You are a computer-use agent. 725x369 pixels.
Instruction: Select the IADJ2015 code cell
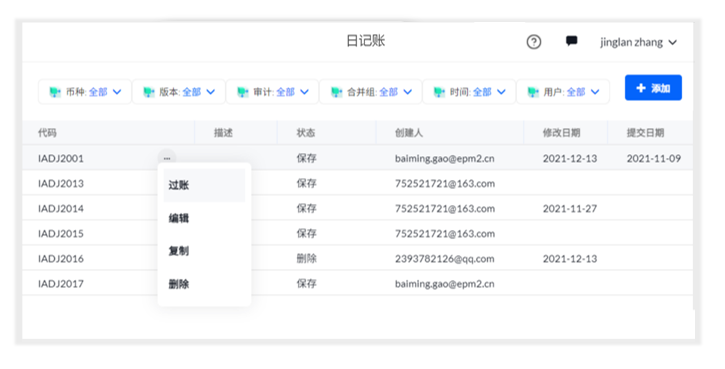coord(61,234)
